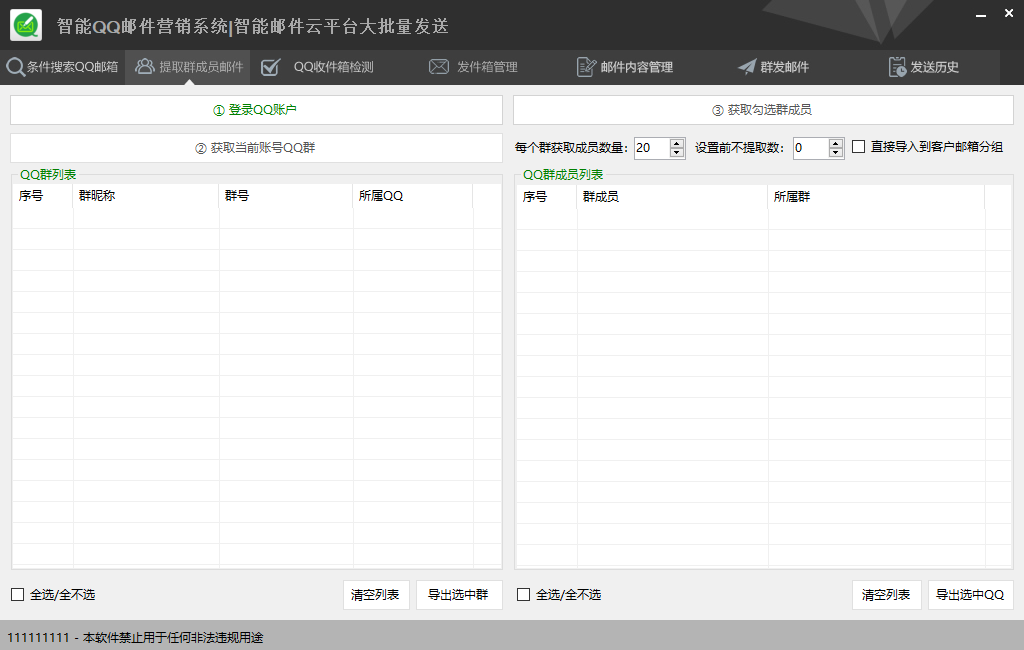1024x650 pixels.
Task: Click the people icon of 提取群成员邮件
Action: (x=144, y=66)
